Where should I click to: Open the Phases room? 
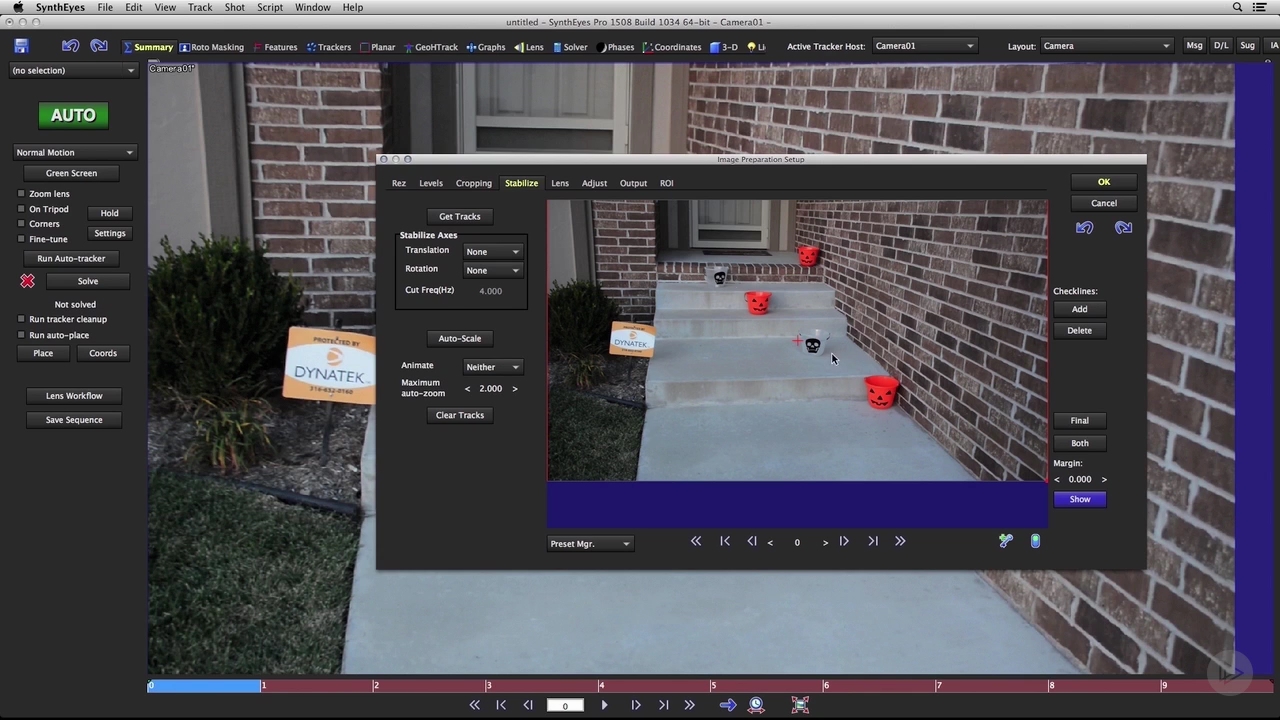(615, 47)
